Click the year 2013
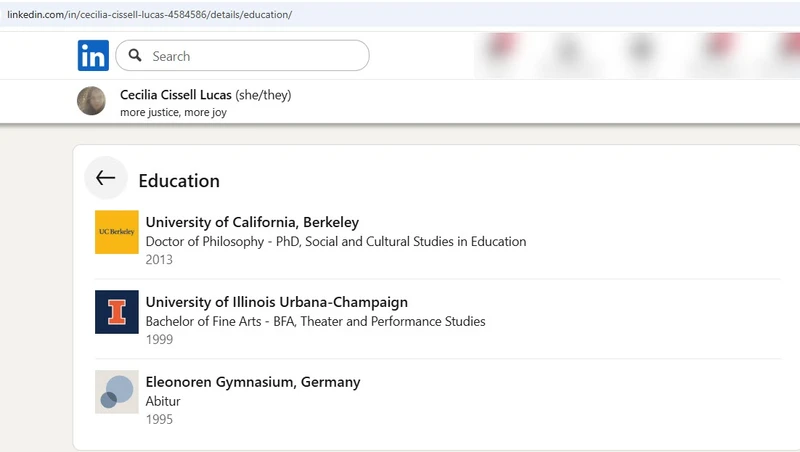The width and height of the screenshot is (800, 452). [x=159, y=260]
